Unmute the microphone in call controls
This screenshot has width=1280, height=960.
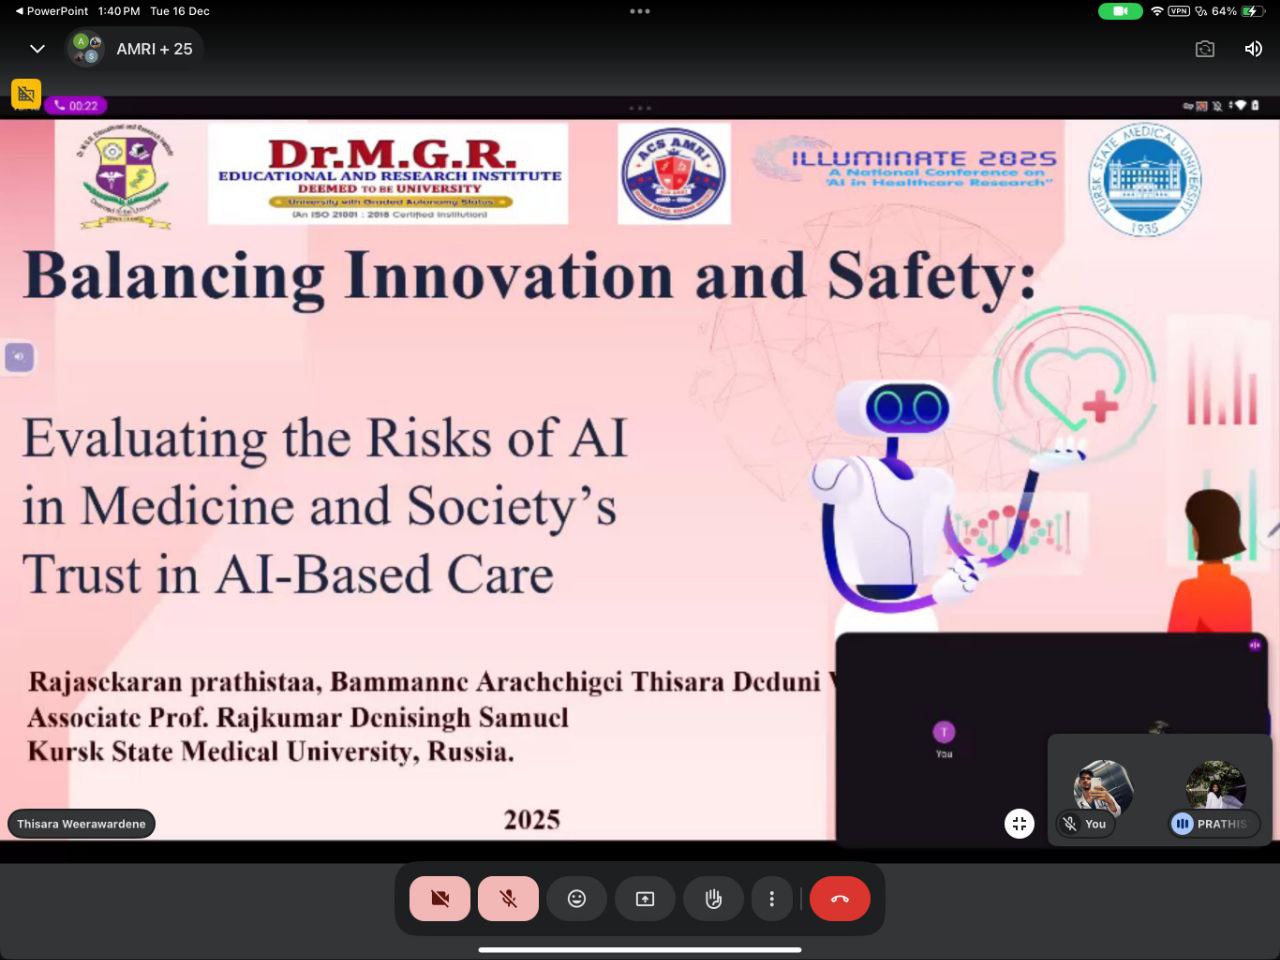click(x=508, y=898)
